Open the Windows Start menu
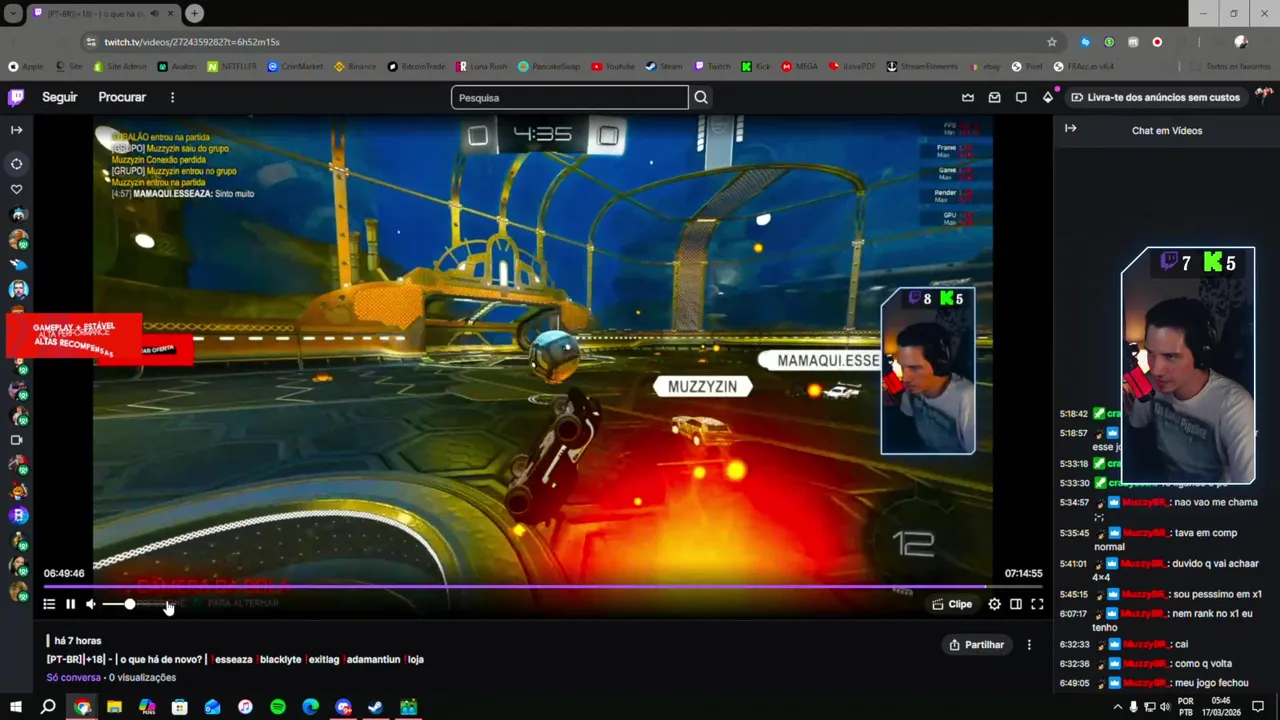1280x720 pixels. pos(16,707)
